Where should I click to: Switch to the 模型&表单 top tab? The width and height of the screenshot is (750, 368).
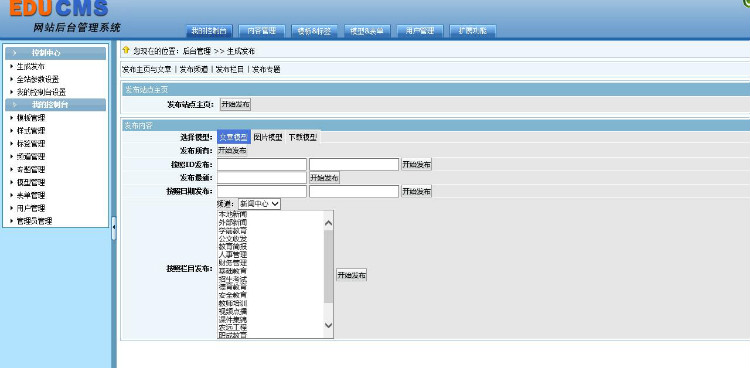[x=367, y=31]
